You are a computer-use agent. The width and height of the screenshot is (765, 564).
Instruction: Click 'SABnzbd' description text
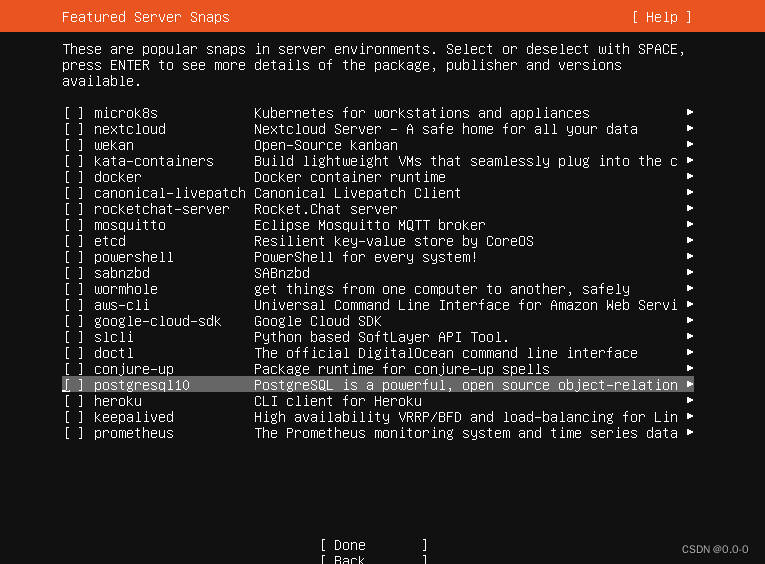coord(282,273)
